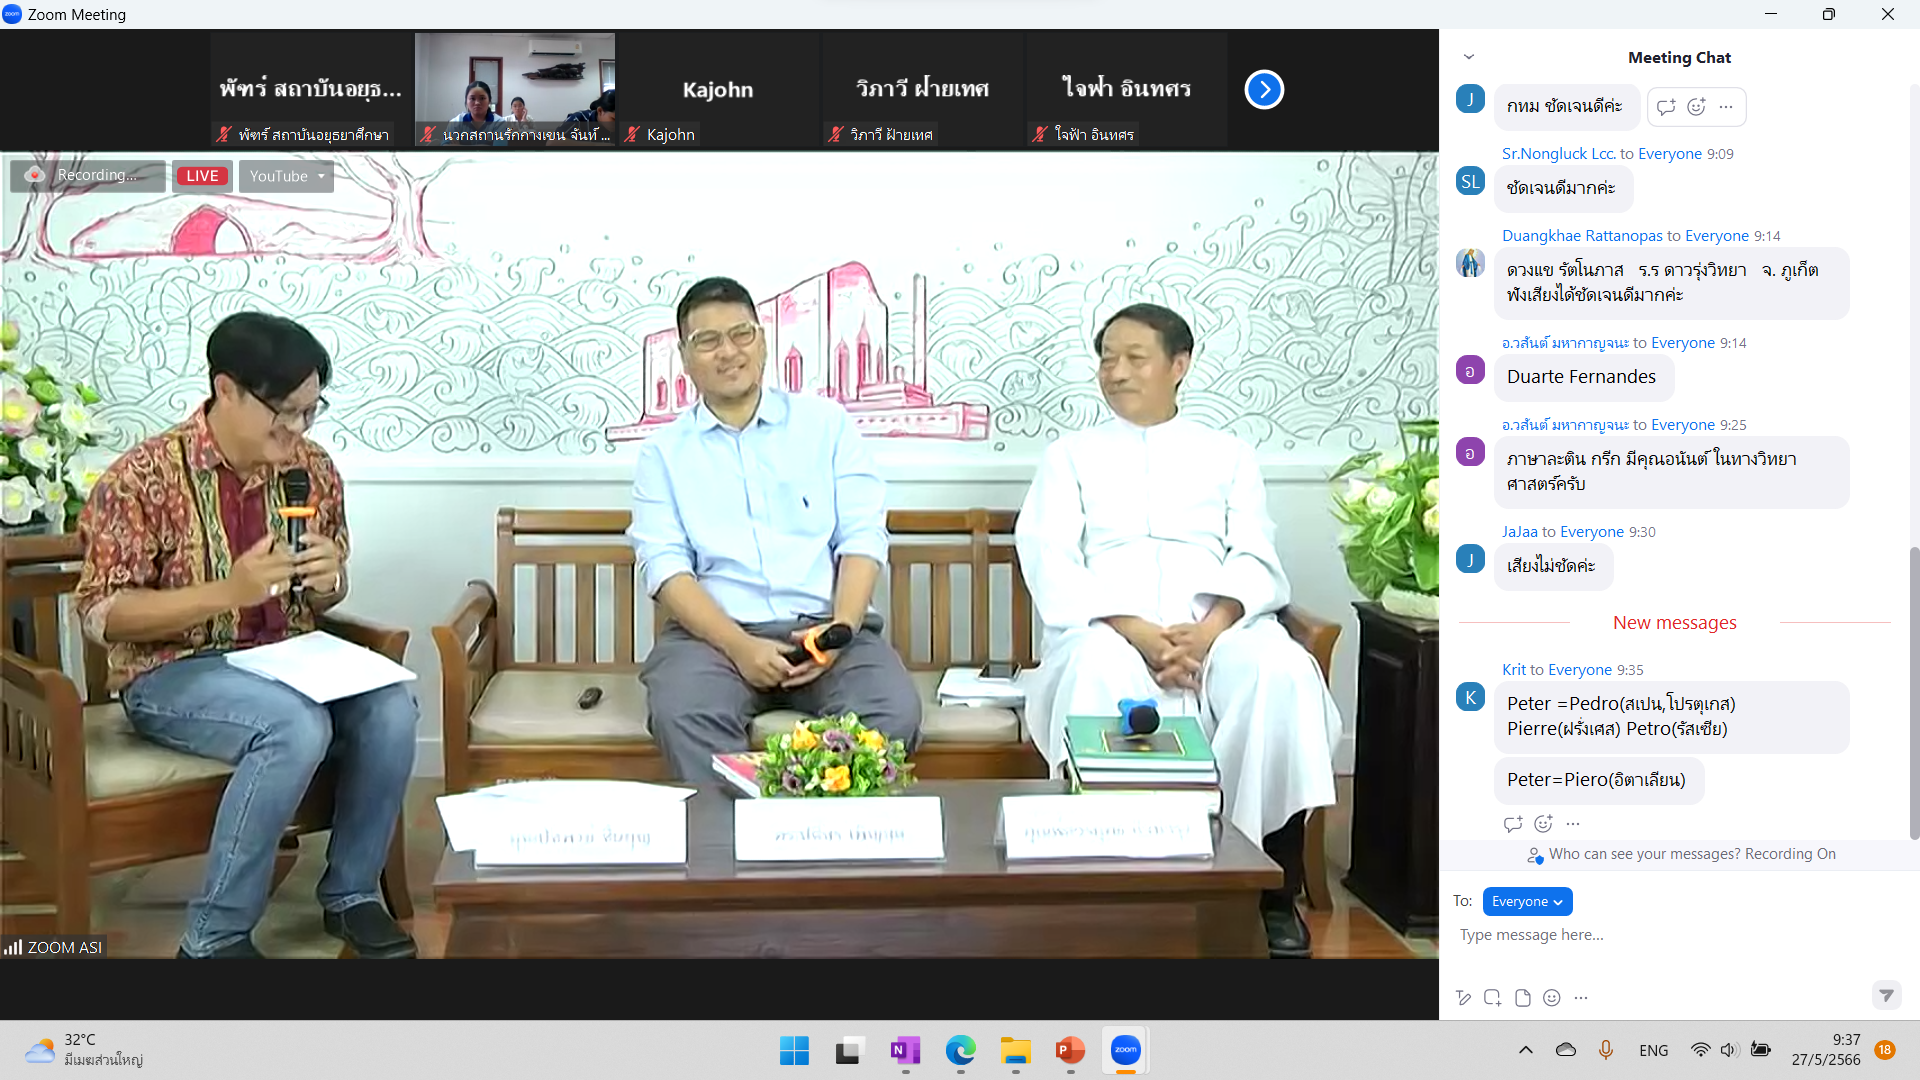Select วิภาวี participant tile
This screenshot has height=1080, width=1920.
tap(921, 90)
